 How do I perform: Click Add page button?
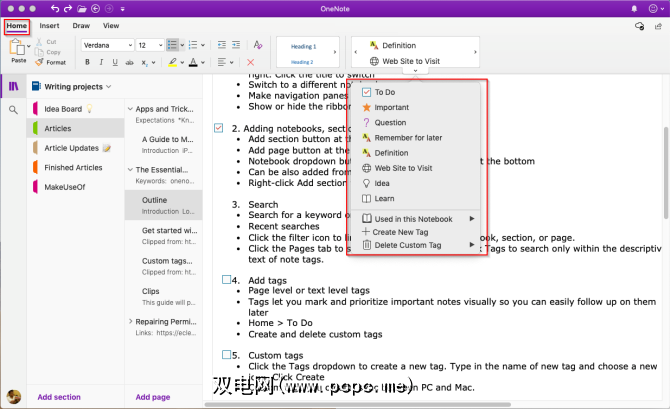(x=152, y=397)
